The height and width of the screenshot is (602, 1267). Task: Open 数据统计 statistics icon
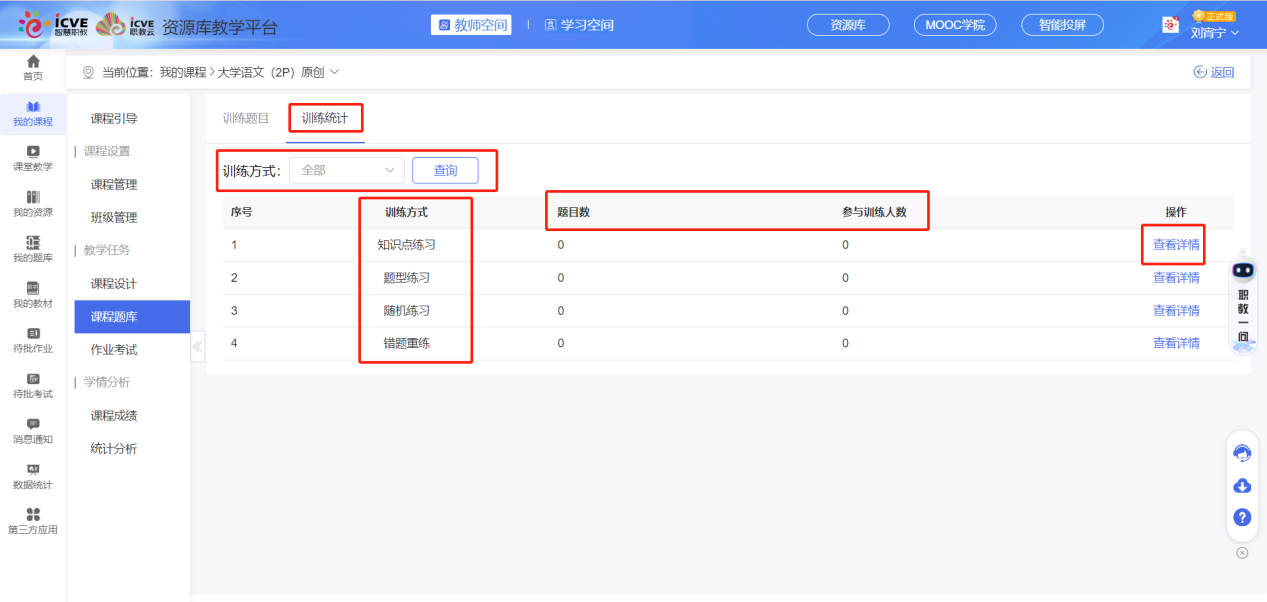tap(33, 476)
